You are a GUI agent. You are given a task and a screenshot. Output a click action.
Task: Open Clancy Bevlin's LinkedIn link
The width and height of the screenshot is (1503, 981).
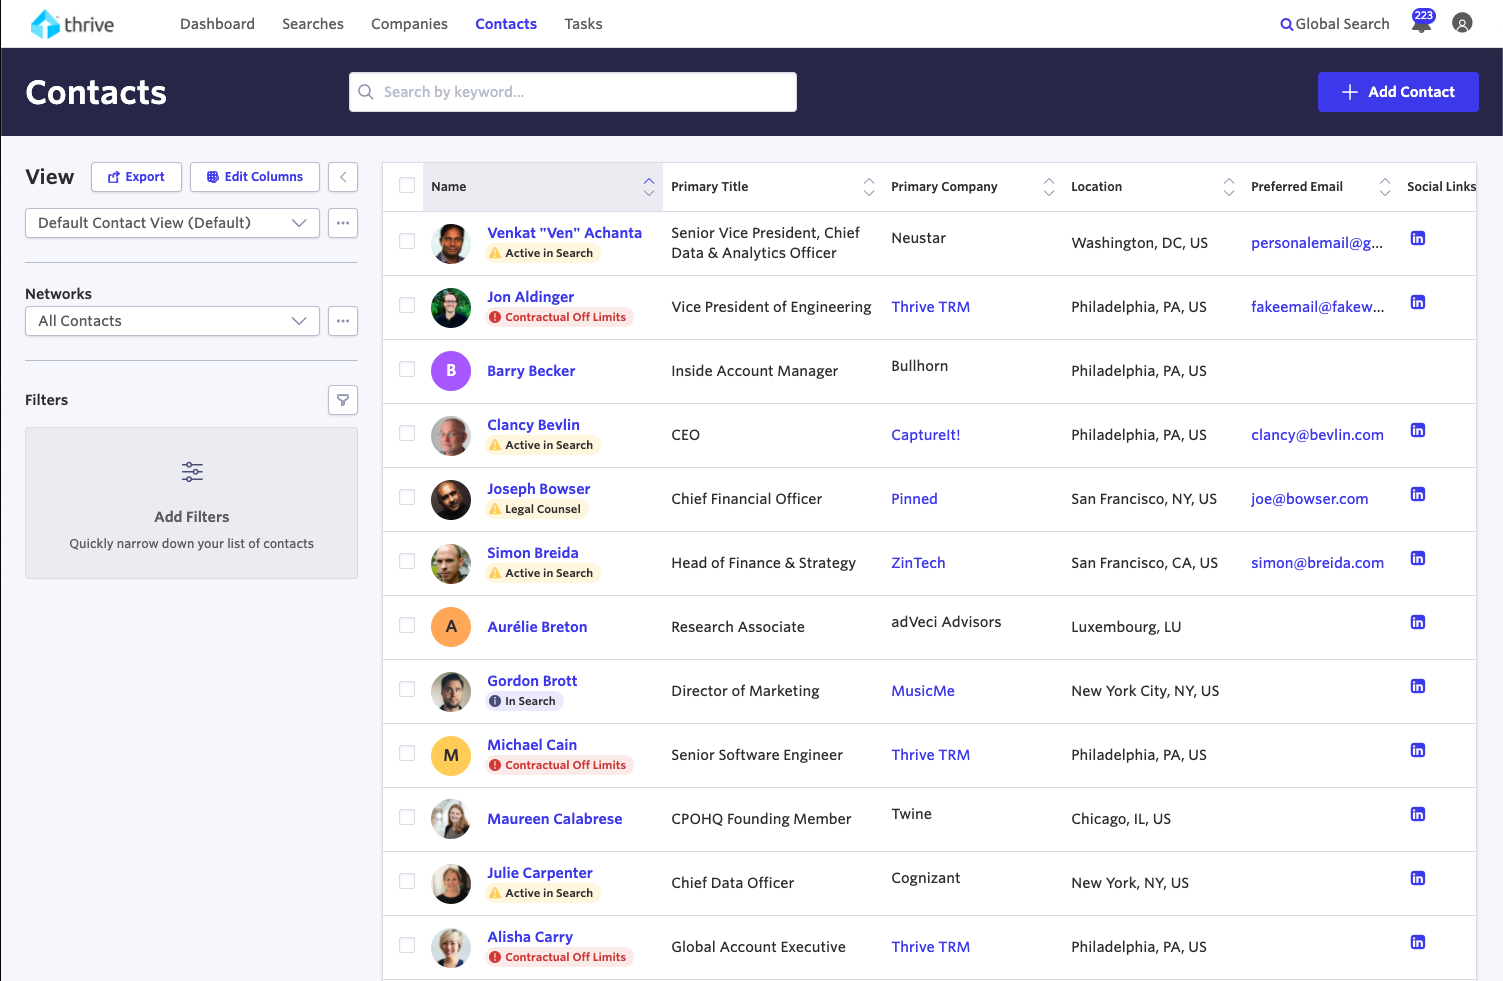tap(1418, 430)
